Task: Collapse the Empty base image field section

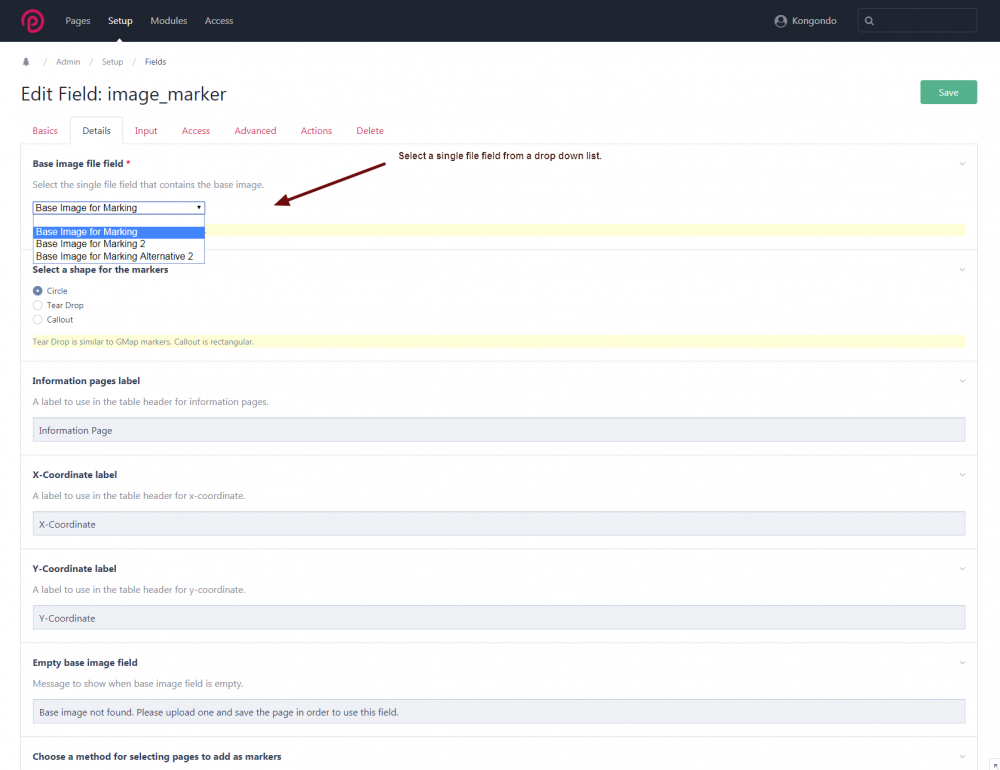Action: pyautogui.click(x=962, y=663)
